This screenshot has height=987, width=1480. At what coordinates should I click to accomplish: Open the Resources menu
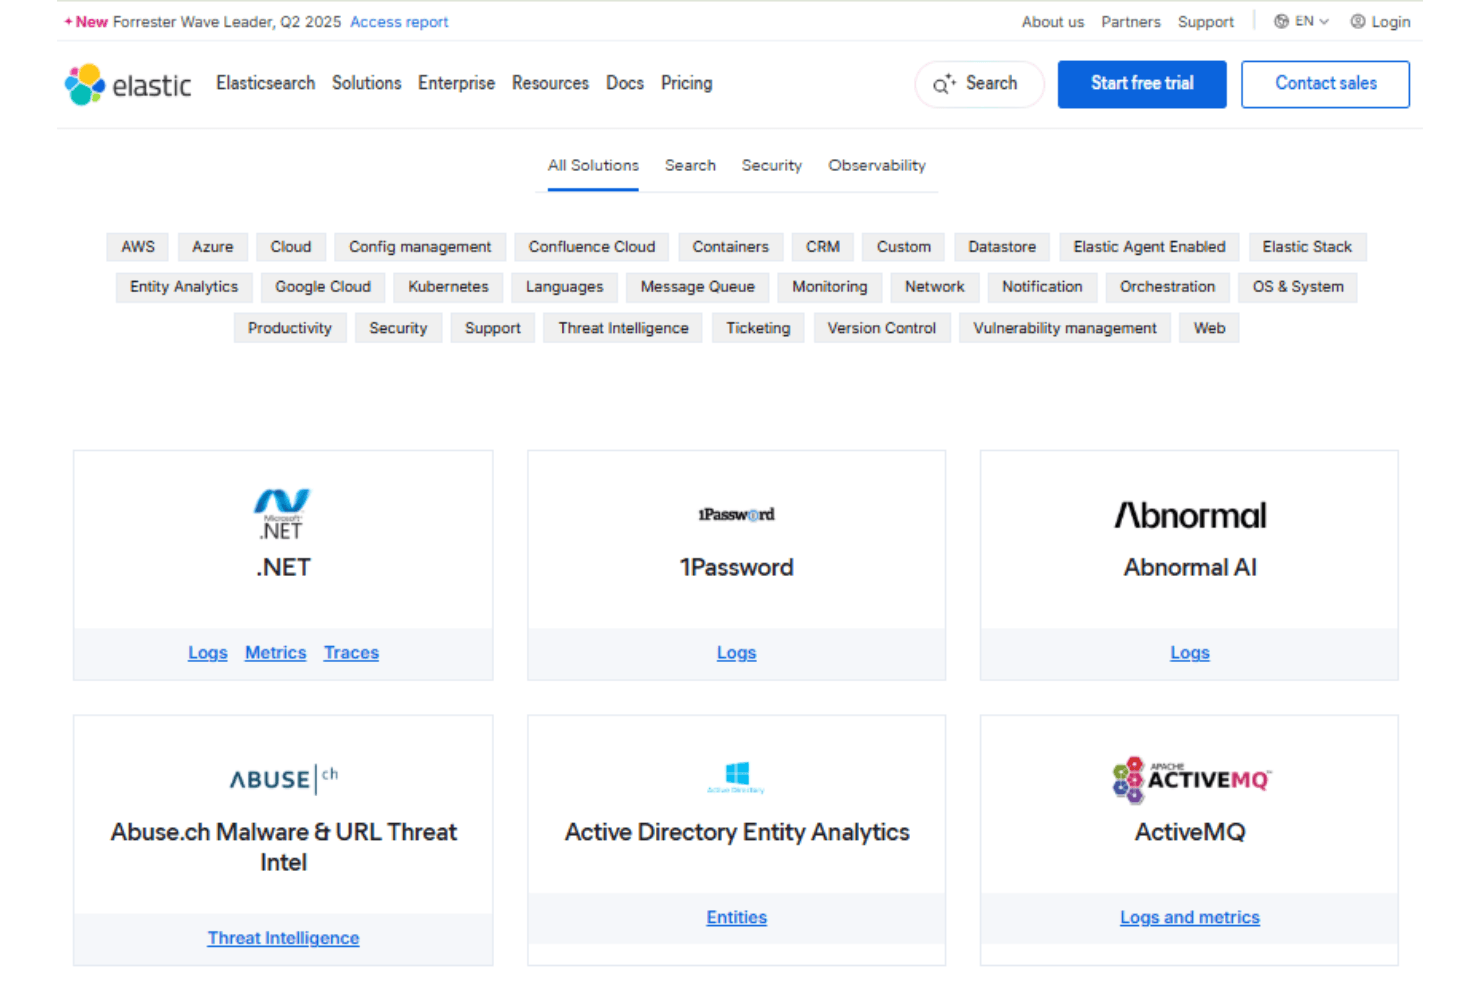click(550, 83)
